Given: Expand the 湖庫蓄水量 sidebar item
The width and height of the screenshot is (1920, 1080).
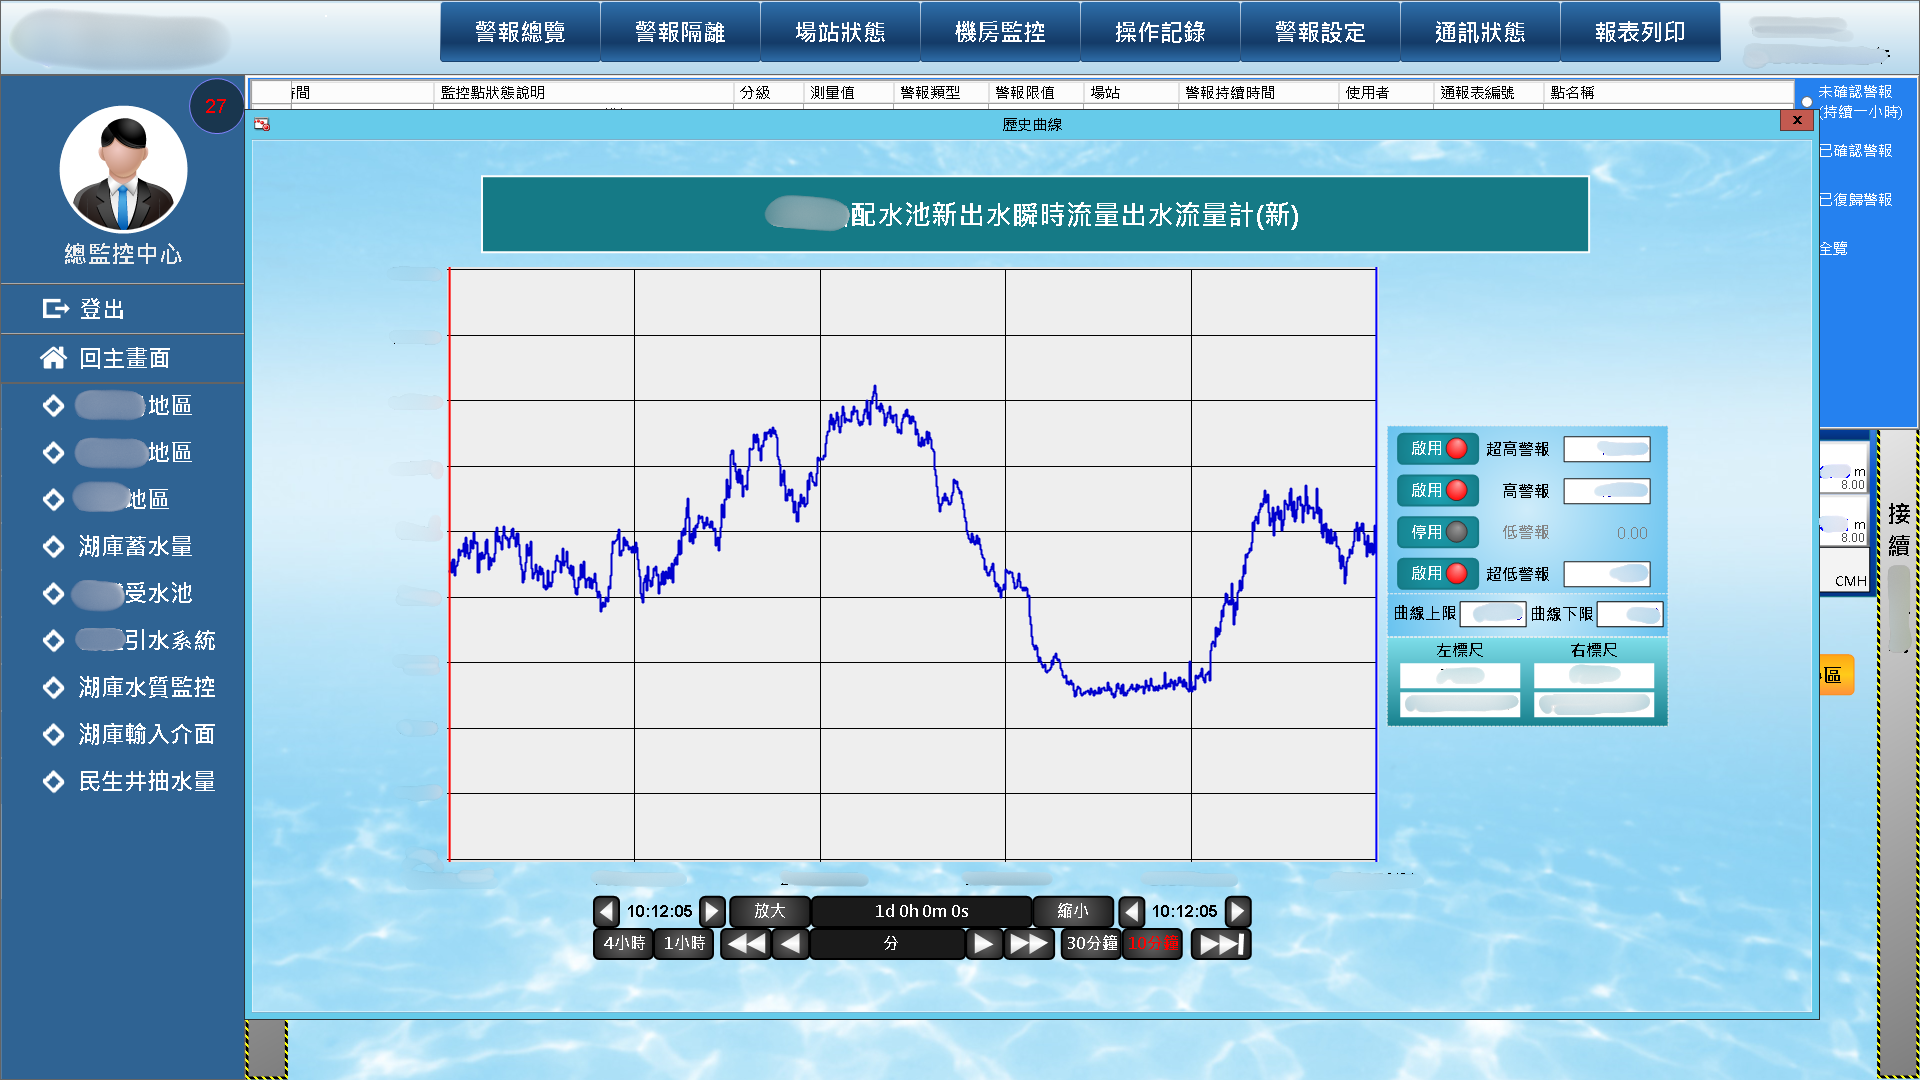Looking at the screenshot, I should [135, 546].
